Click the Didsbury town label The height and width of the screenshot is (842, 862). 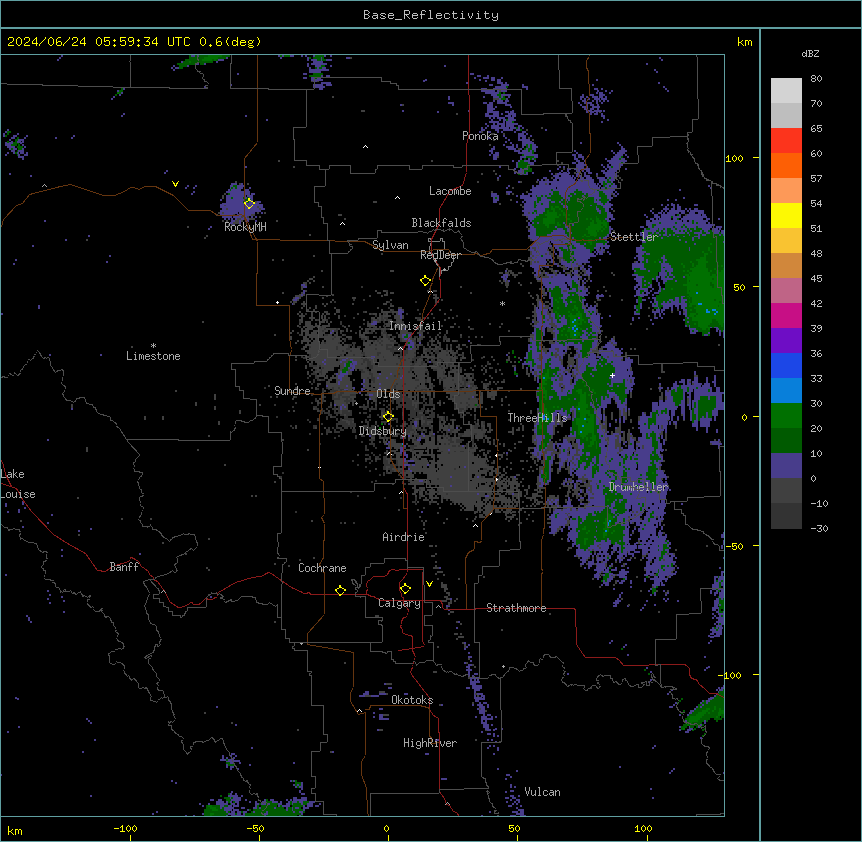coord(383,431)
